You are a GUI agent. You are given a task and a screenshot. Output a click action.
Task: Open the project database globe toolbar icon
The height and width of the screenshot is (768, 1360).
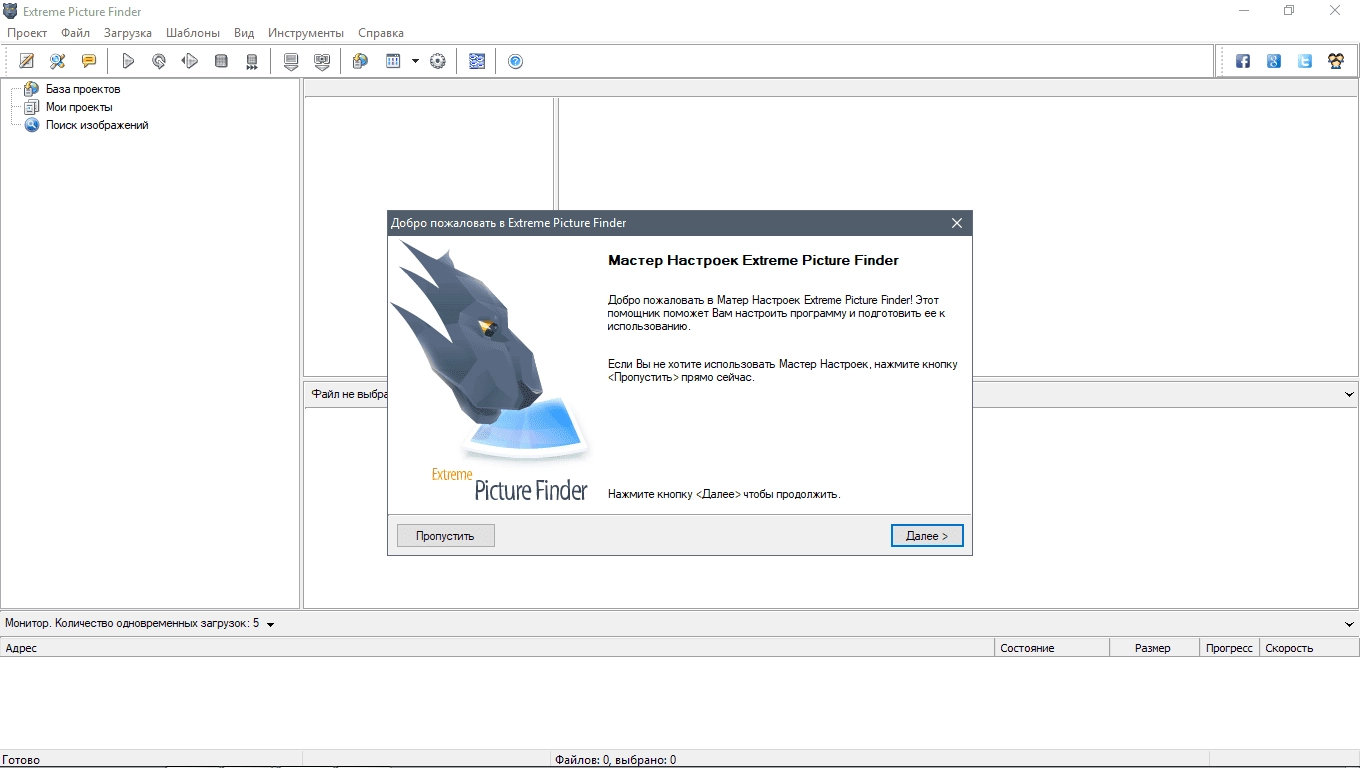(361, 61)
